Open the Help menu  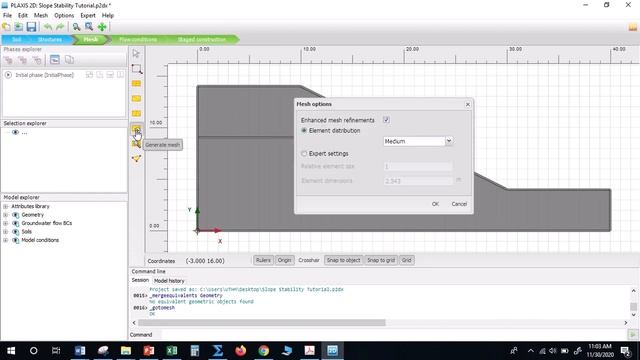(x=108, y=16)
